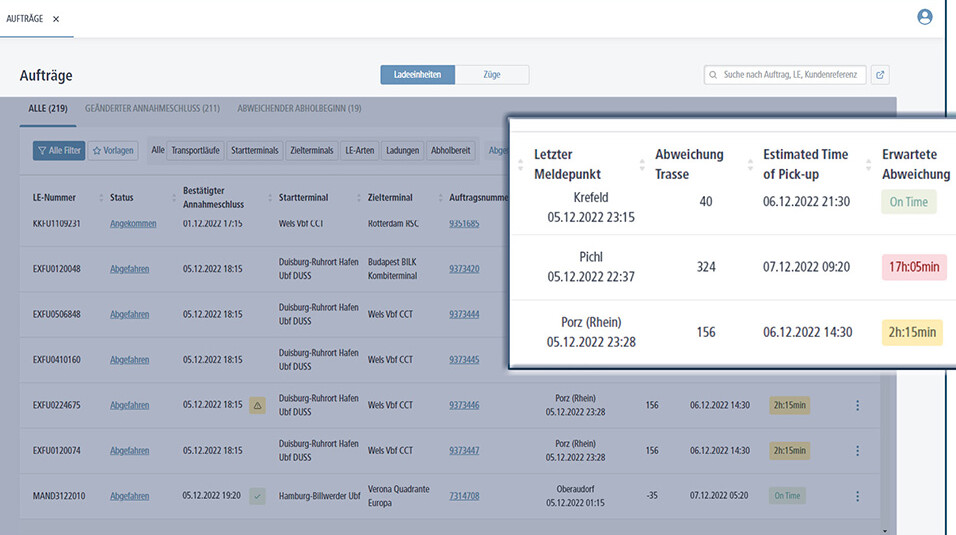956x535 pixels.
Task: Open Startterminals filter
Action: pos(254,151)
